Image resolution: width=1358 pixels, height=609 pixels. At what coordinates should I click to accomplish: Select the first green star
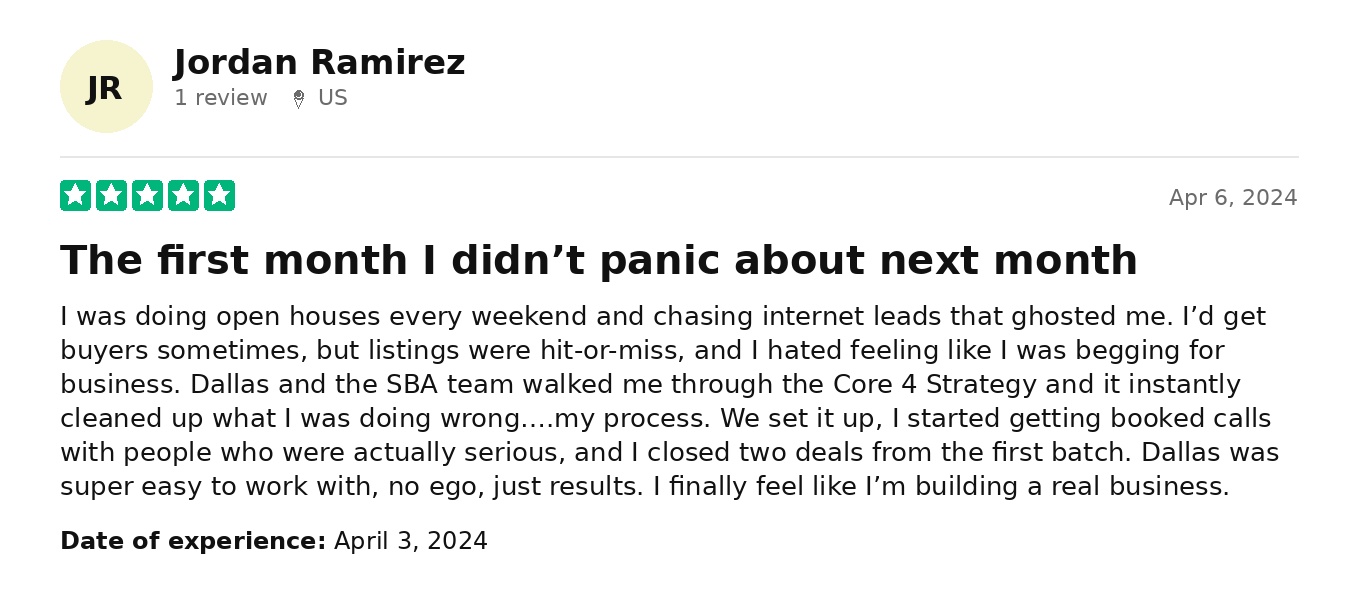click(x=75, y=196)
